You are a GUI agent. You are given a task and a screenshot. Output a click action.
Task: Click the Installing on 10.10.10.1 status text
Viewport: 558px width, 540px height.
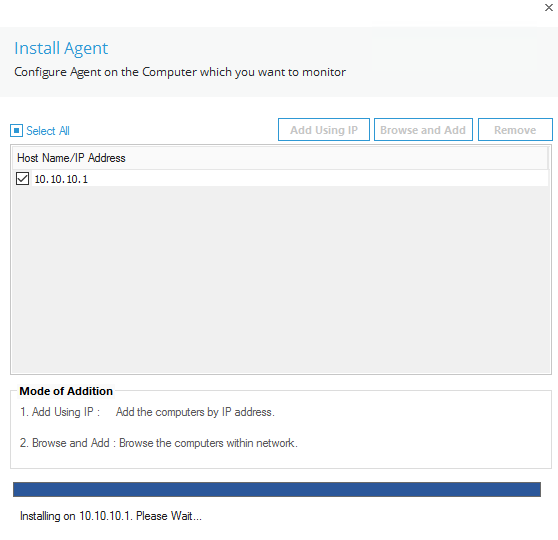click(x=111, y=516)
